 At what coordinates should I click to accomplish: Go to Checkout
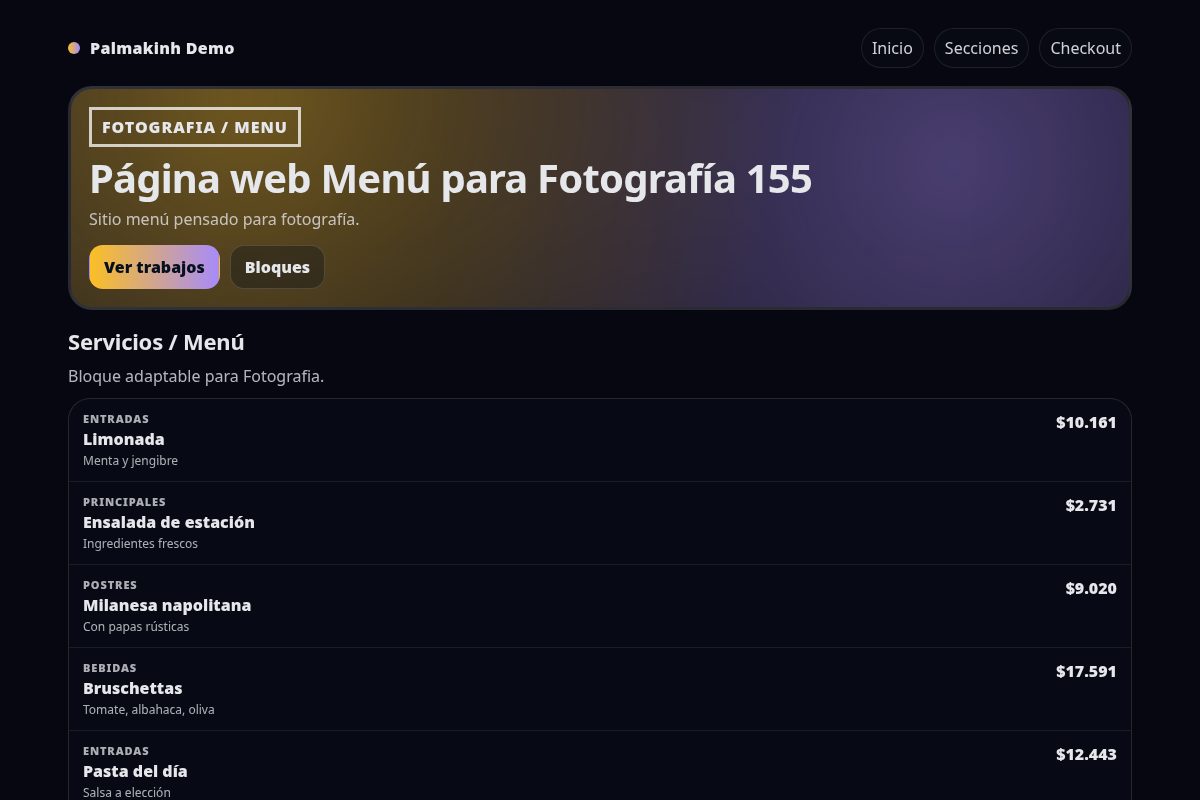[1085, 48]
